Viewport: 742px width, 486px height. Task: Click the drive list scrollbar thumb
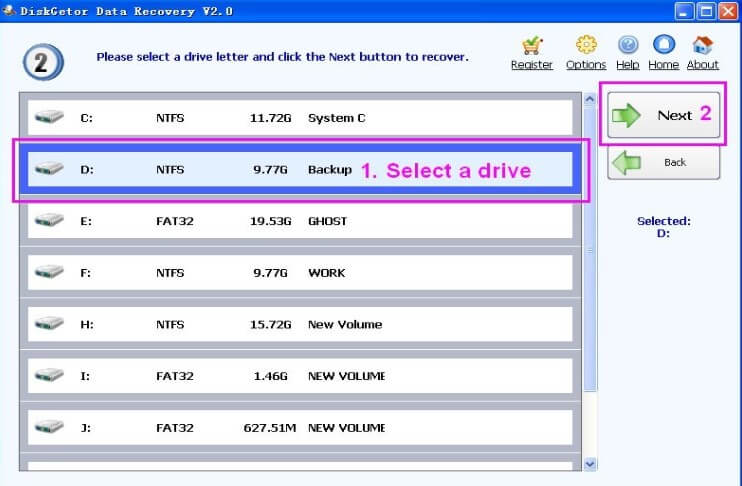point(590,248)
